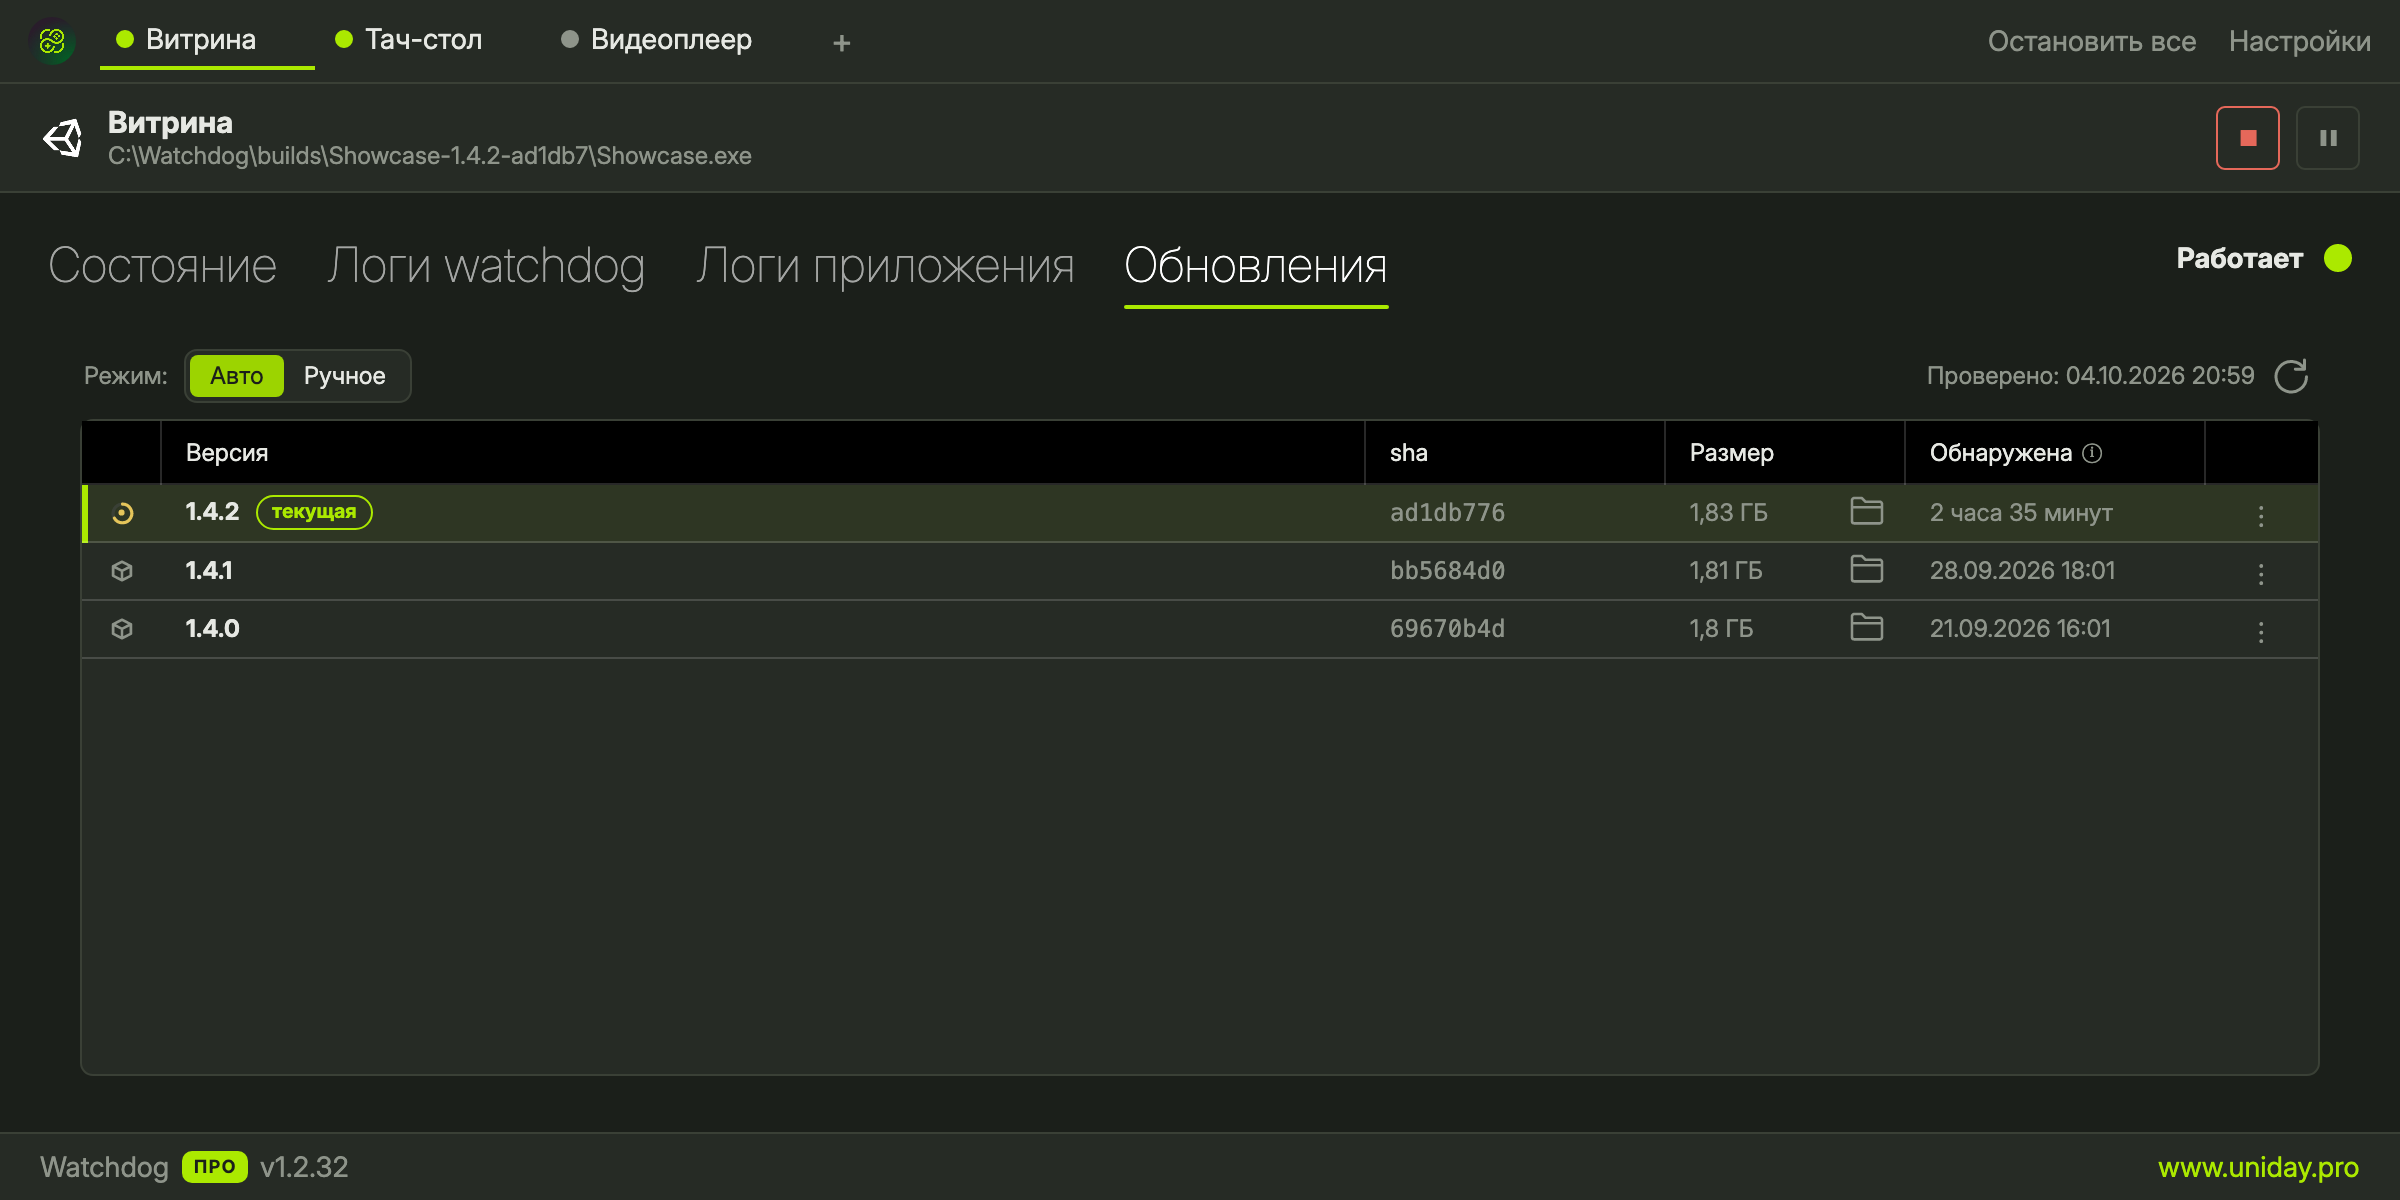Viewport: 2400px width, 1200px height.
Task: Open the three-dot menu for version 1.4.1
Action: point(2260,573)
